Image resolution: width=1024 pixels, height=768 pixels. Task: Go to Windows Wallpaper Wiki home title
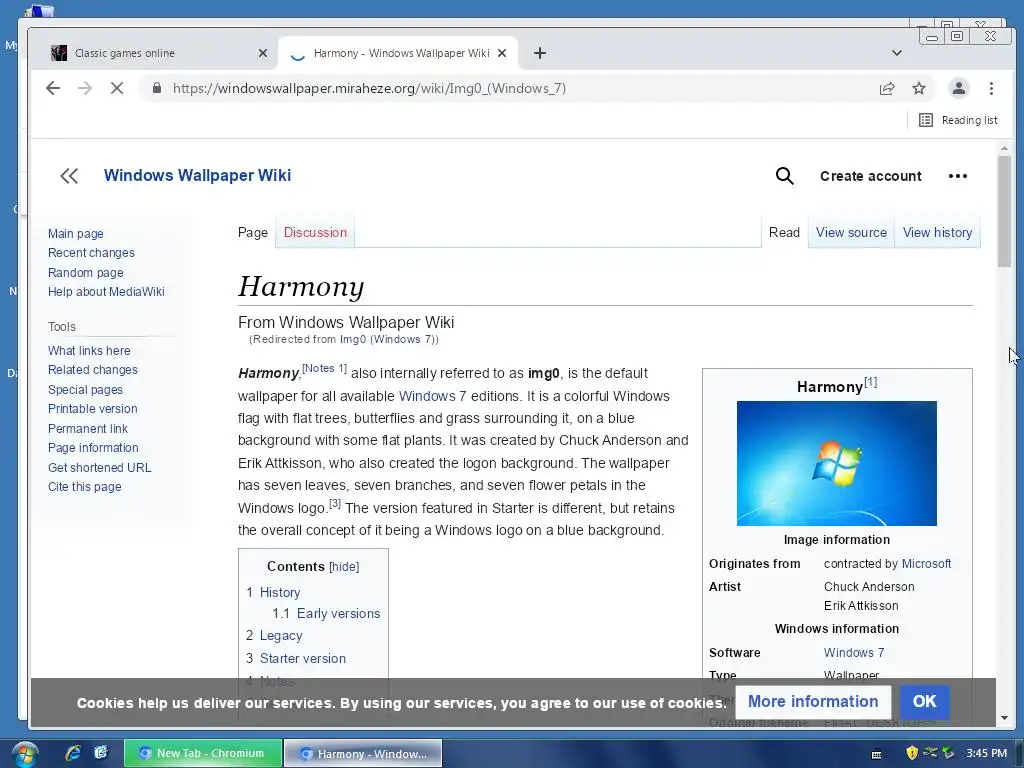pos(197,175)
